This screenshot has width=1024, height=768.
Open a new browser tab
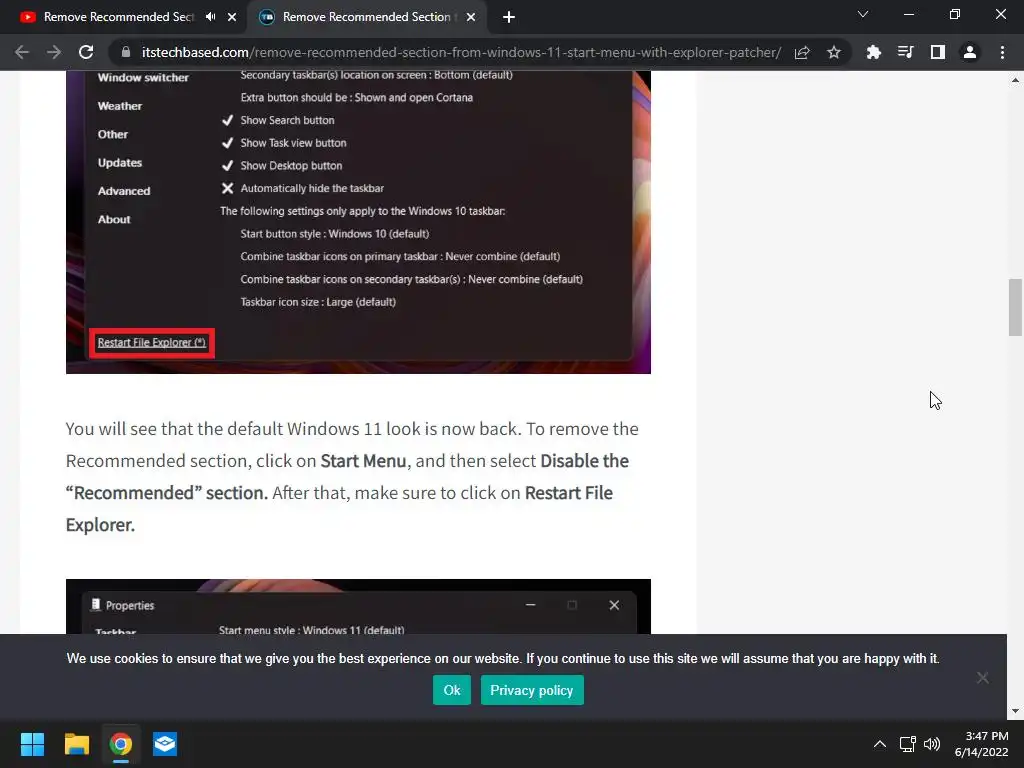pyautogui.click(x=509, y=17)
